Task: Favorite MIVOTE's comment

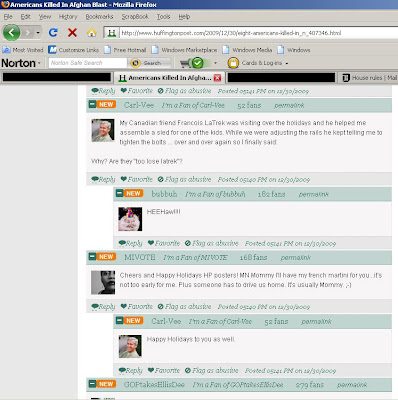Action: click(136, 306)
